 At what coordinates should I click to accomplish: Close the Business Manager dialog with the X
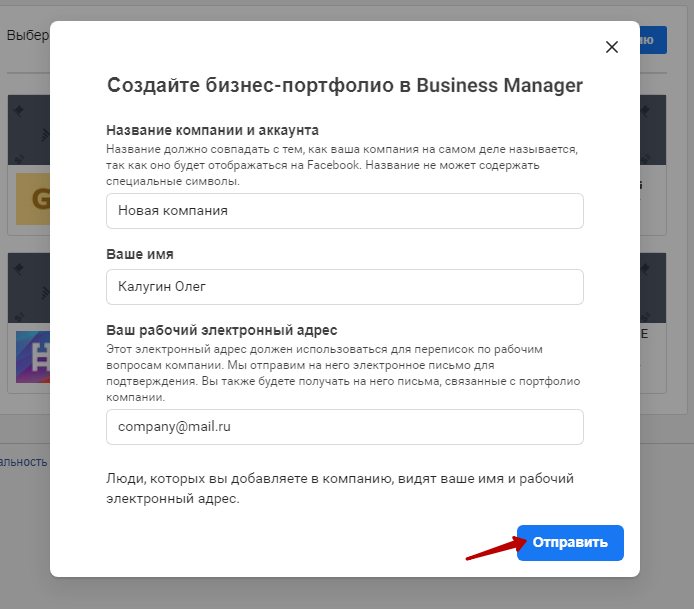[x=612, y=47]
